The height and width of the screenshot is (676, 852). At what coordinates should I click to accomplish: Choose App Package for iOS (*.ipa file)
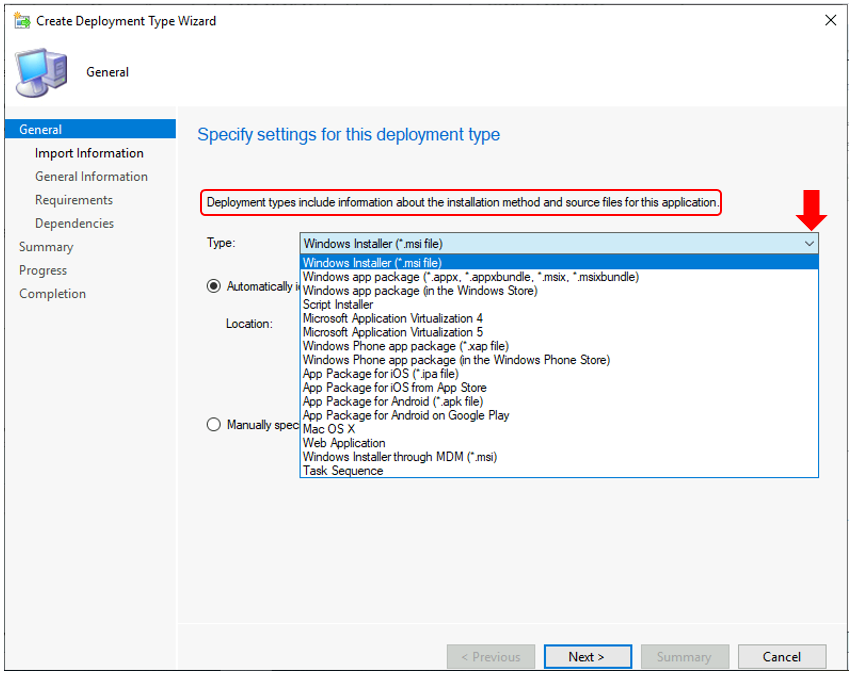click(x=559, y=374)
